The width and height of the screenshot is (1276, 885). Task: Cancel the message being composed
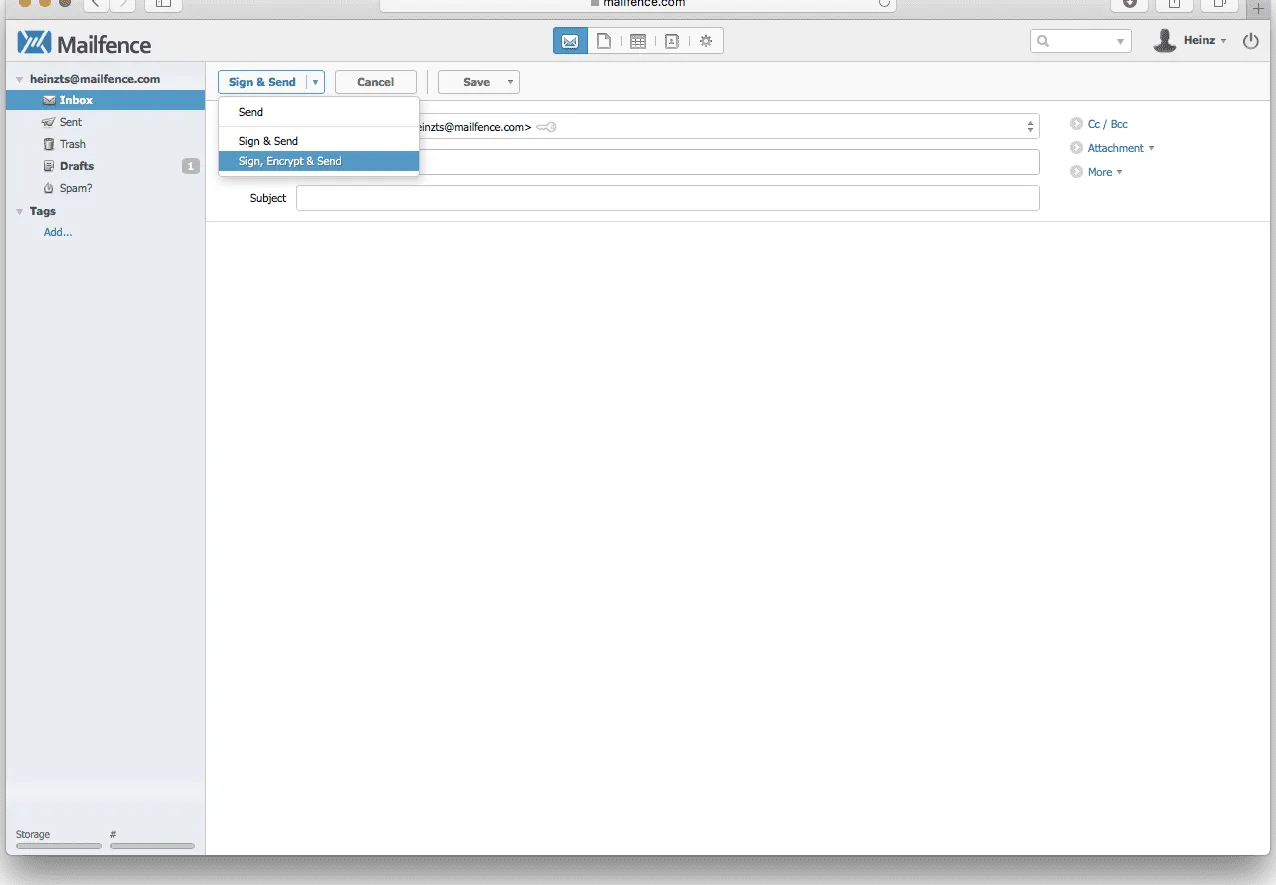pos(375,82)
